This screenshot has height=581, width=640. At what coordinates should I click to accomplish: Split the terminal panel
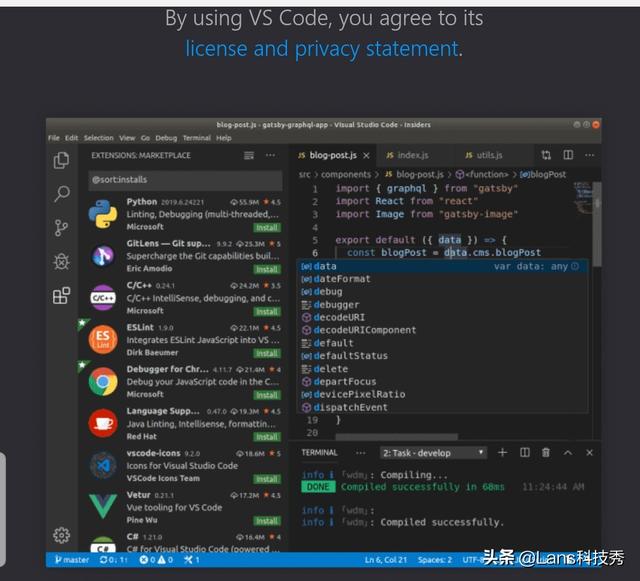tap(525, 452)
